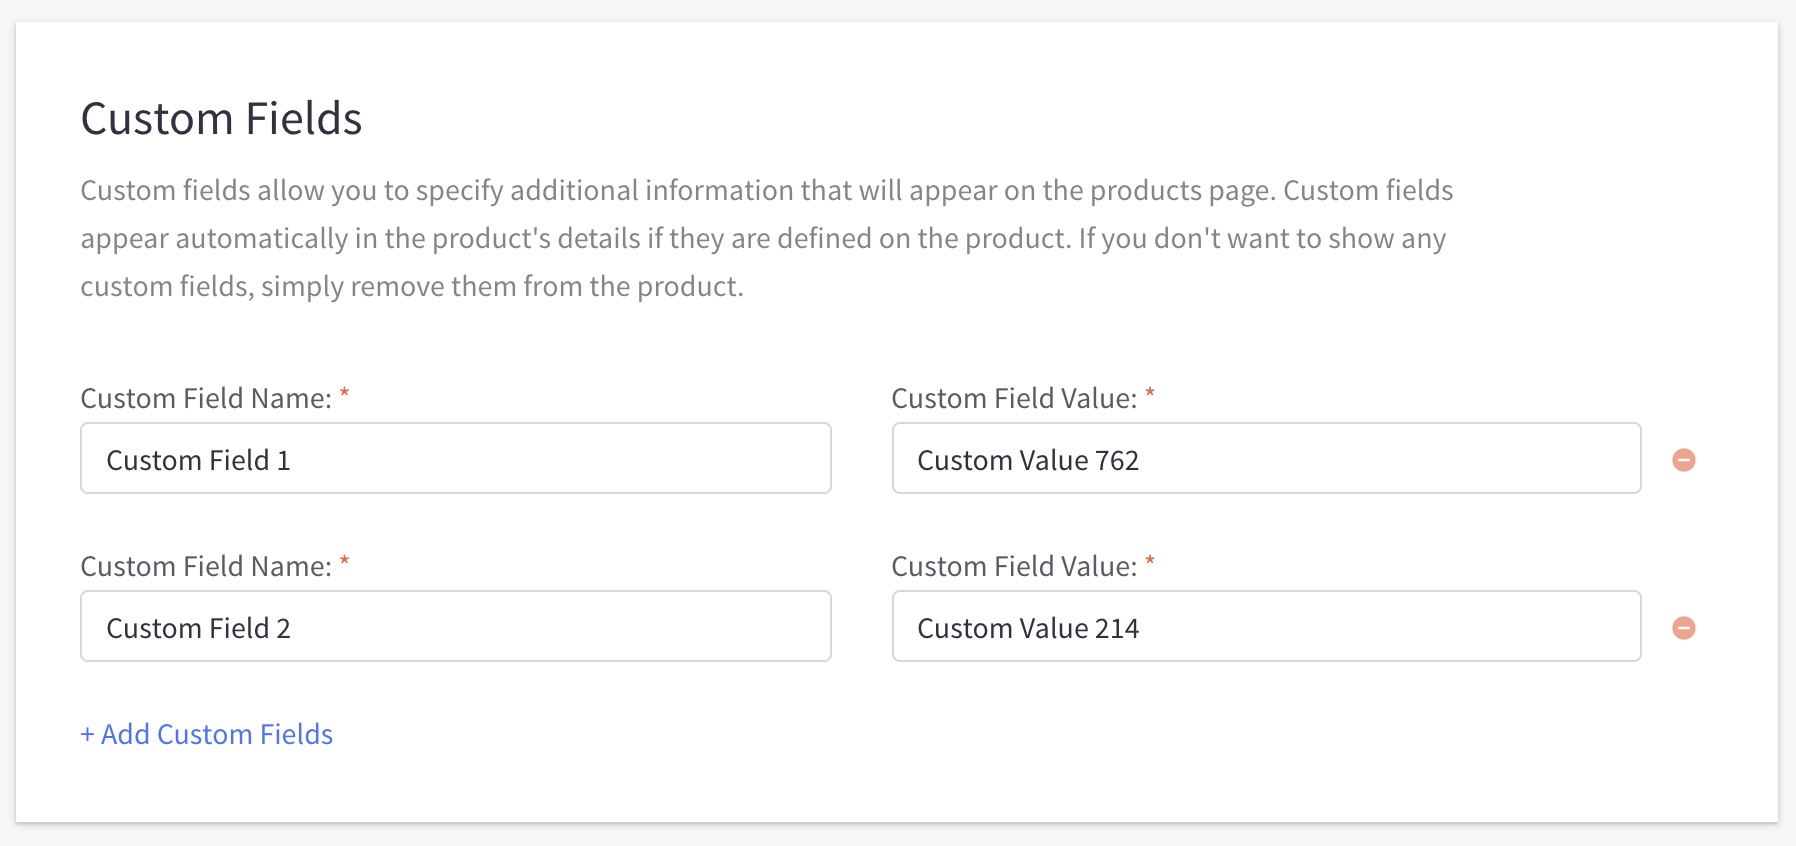The width and height of the screenshot is (1796, 846).
Task: Remove the Custom Field 1 row
Action: [1684, 460]
